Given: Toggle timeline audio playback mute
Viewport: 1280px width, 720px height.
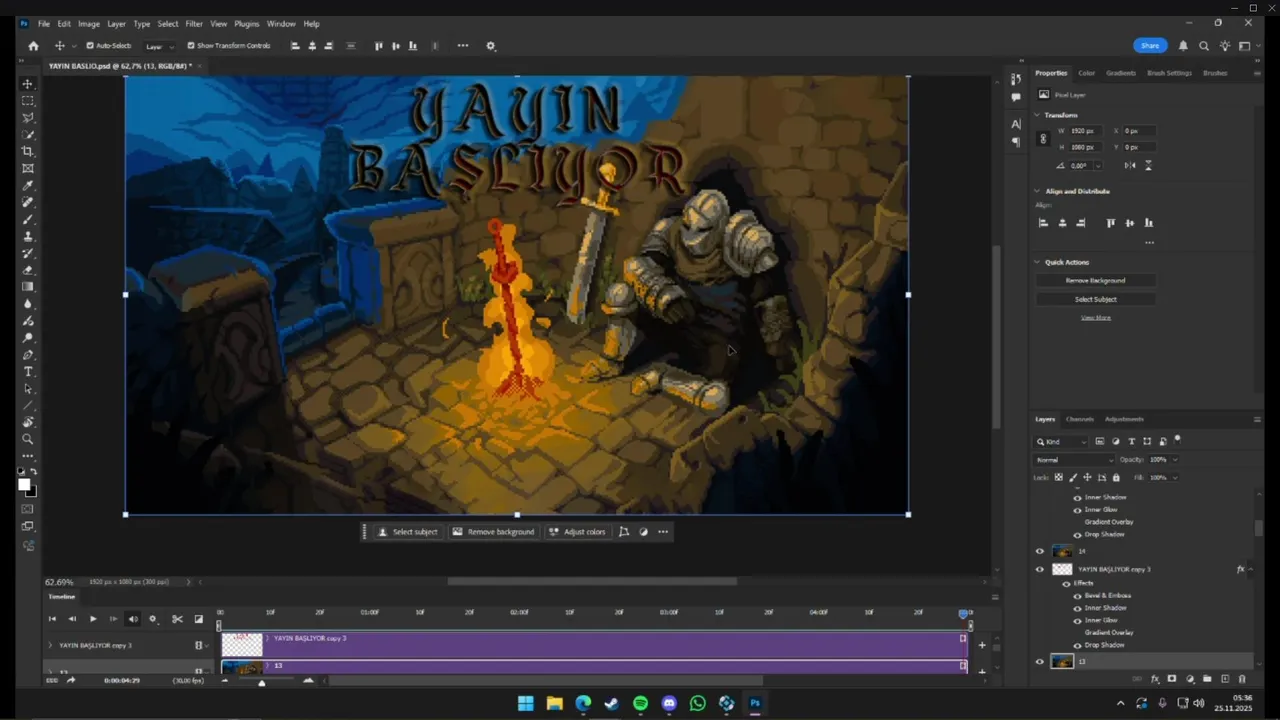Looking at the screenshot, I should point(133,619).
